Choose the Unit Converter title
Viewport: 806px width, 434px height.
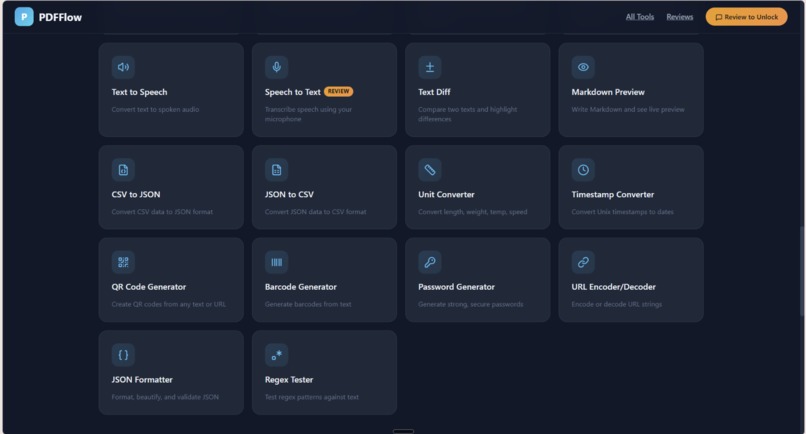[x=446, y=194]
